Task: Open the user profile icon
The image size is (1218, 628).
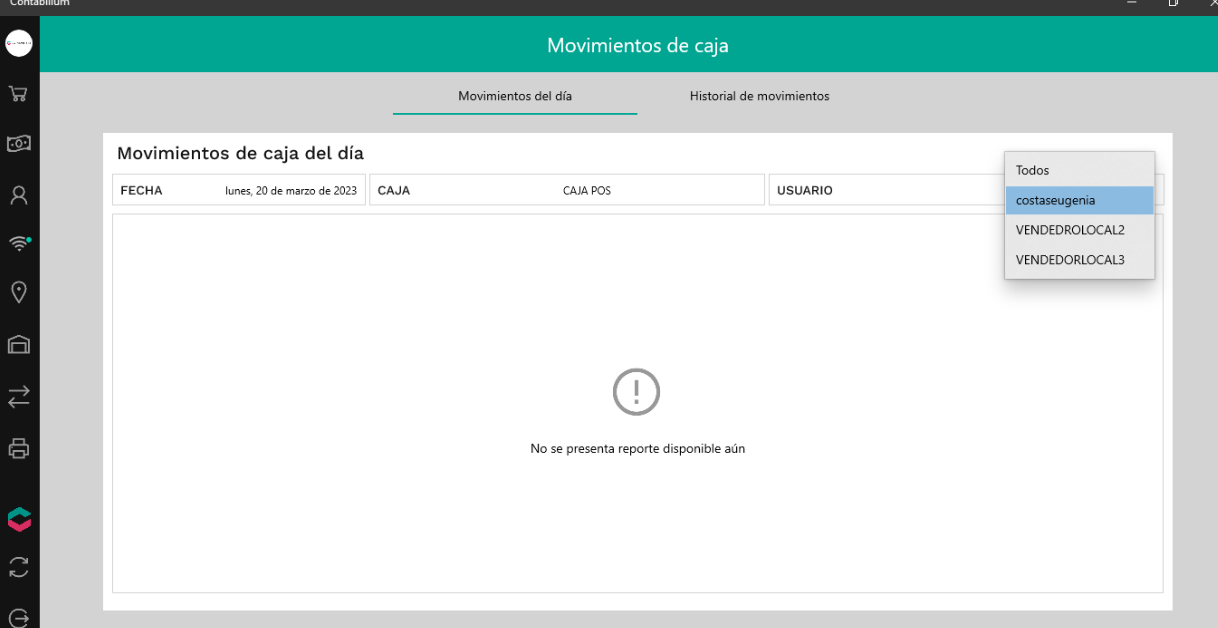Action: [19, 195]
